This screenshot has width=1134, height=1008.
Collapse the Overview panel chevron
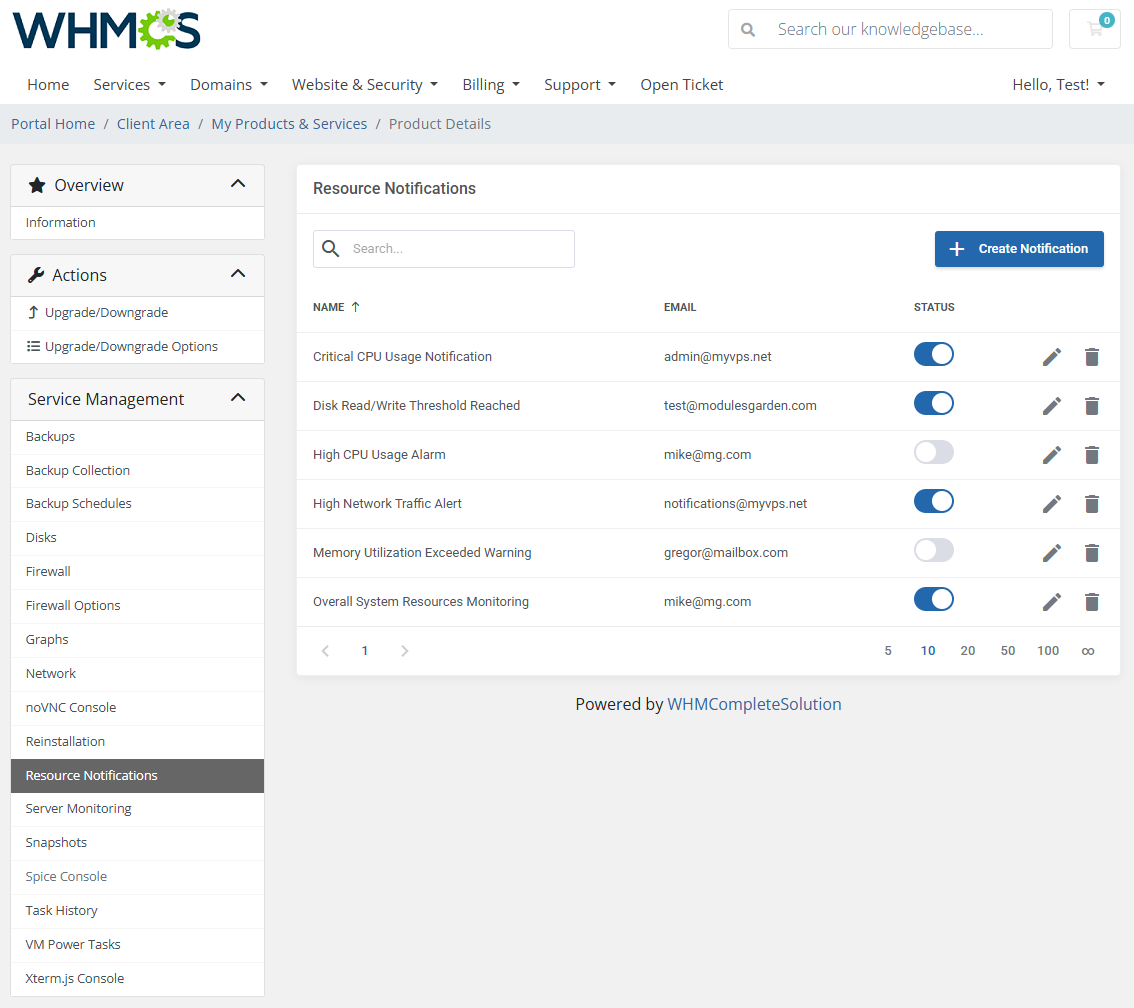pos(238,184)
